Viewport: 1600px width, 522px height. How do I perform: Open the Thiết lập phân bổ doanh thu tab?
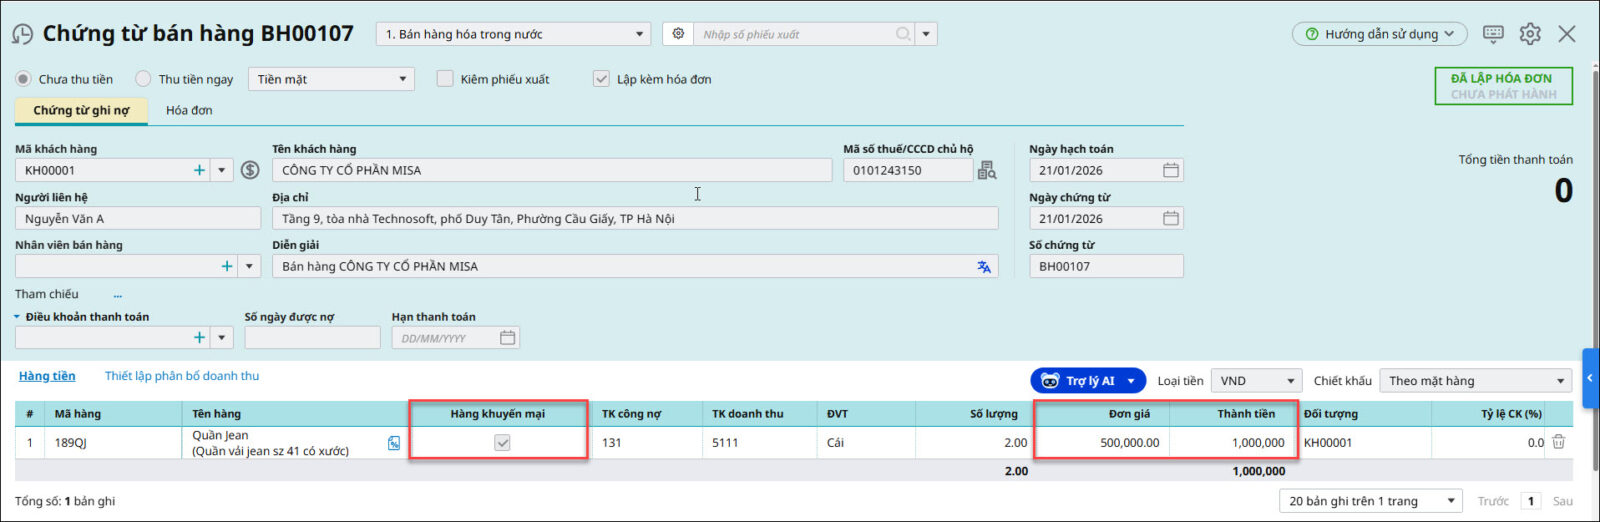coord(182,376)
